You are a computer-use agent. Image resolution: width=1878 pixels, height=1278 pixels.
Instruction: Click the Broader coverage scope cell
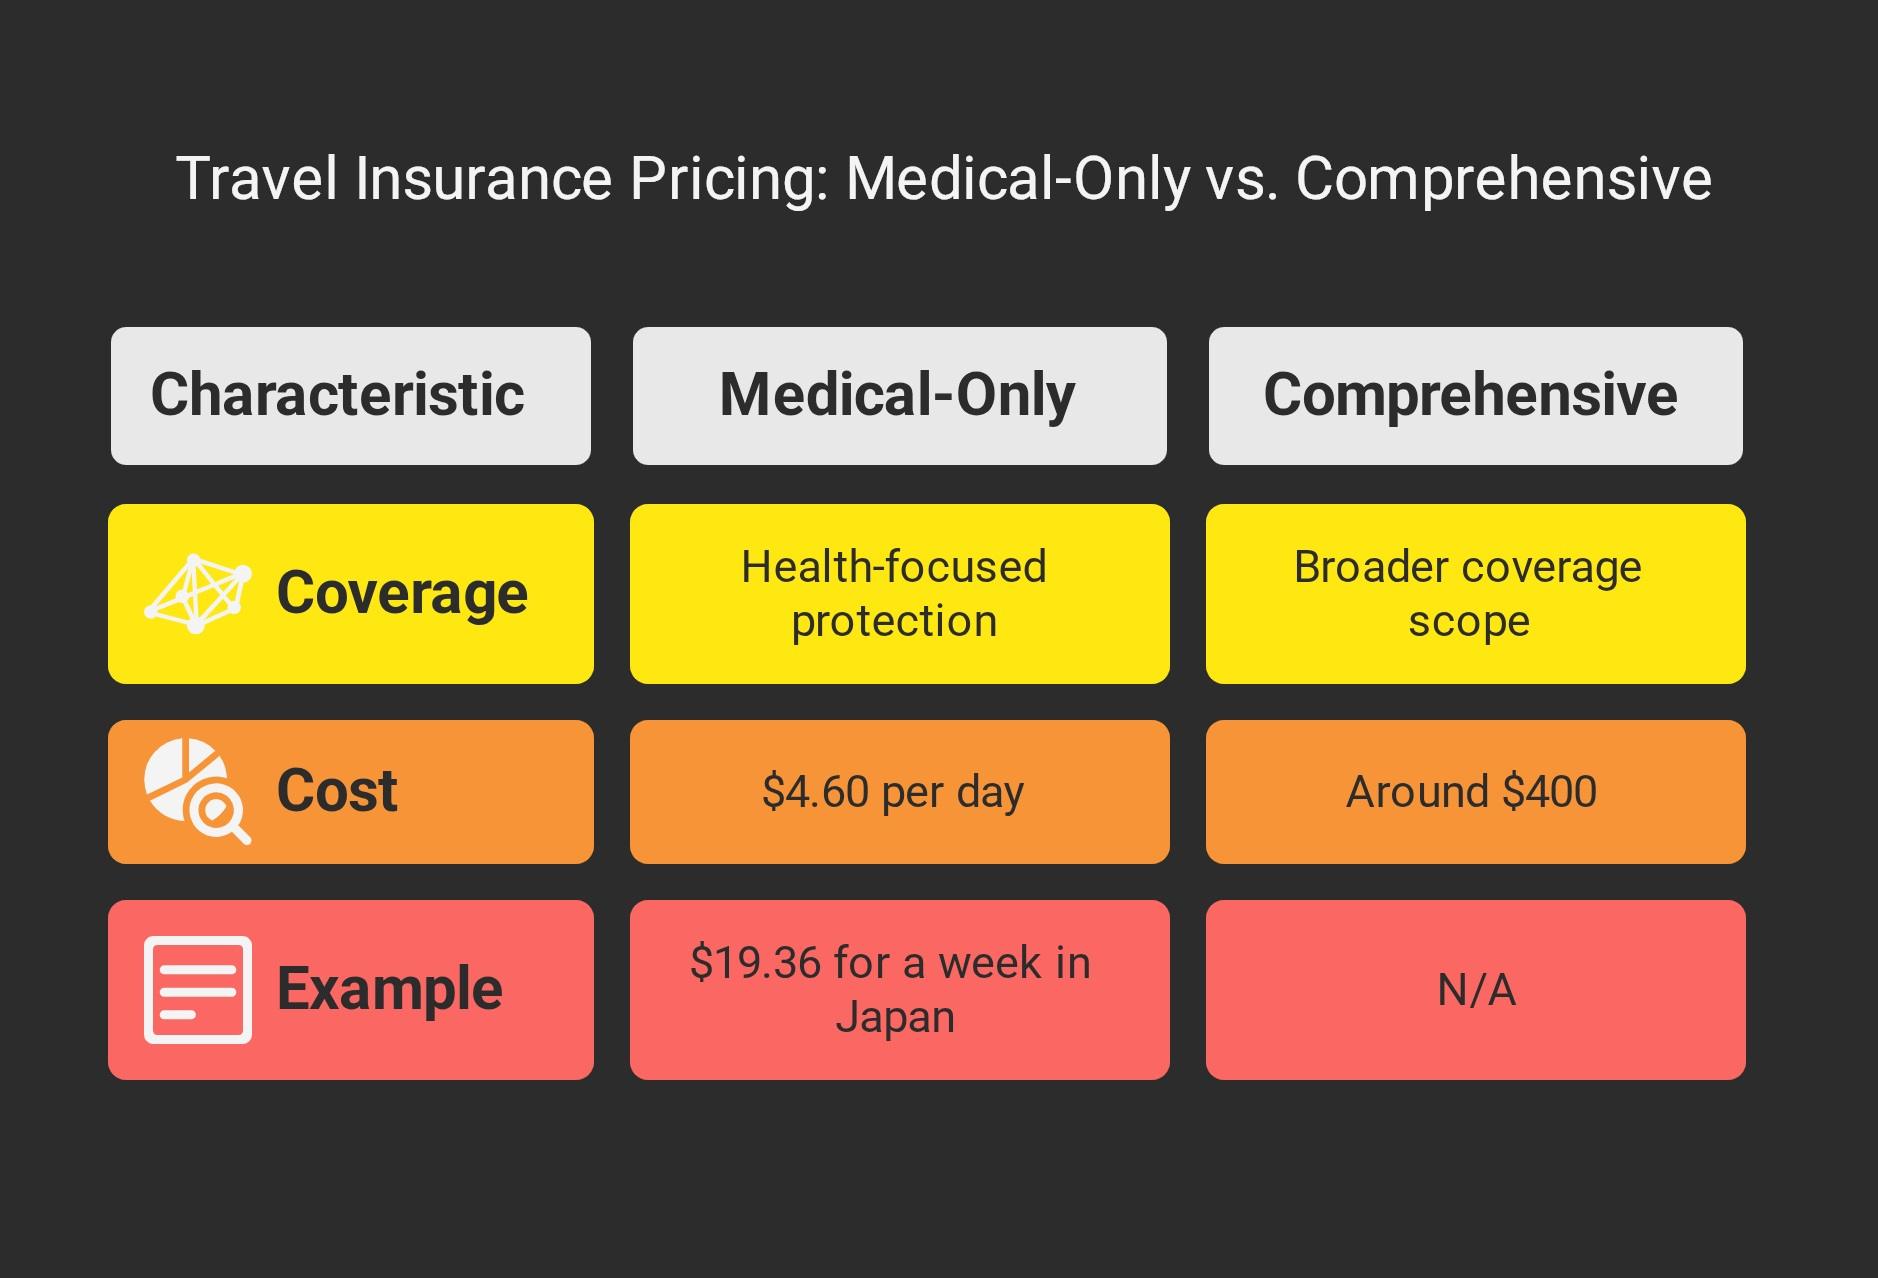click(x=1474, y=594)
